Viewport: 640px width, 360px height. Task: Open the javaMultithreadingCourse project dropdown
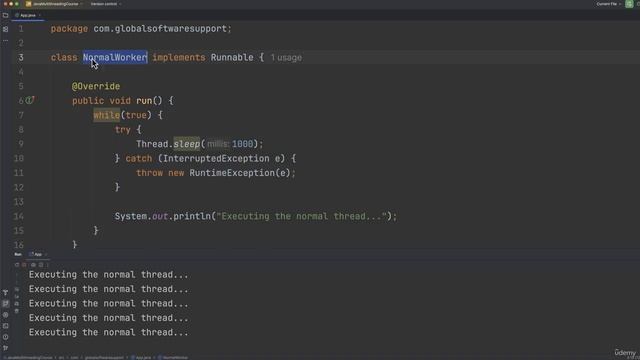point(55,4)
